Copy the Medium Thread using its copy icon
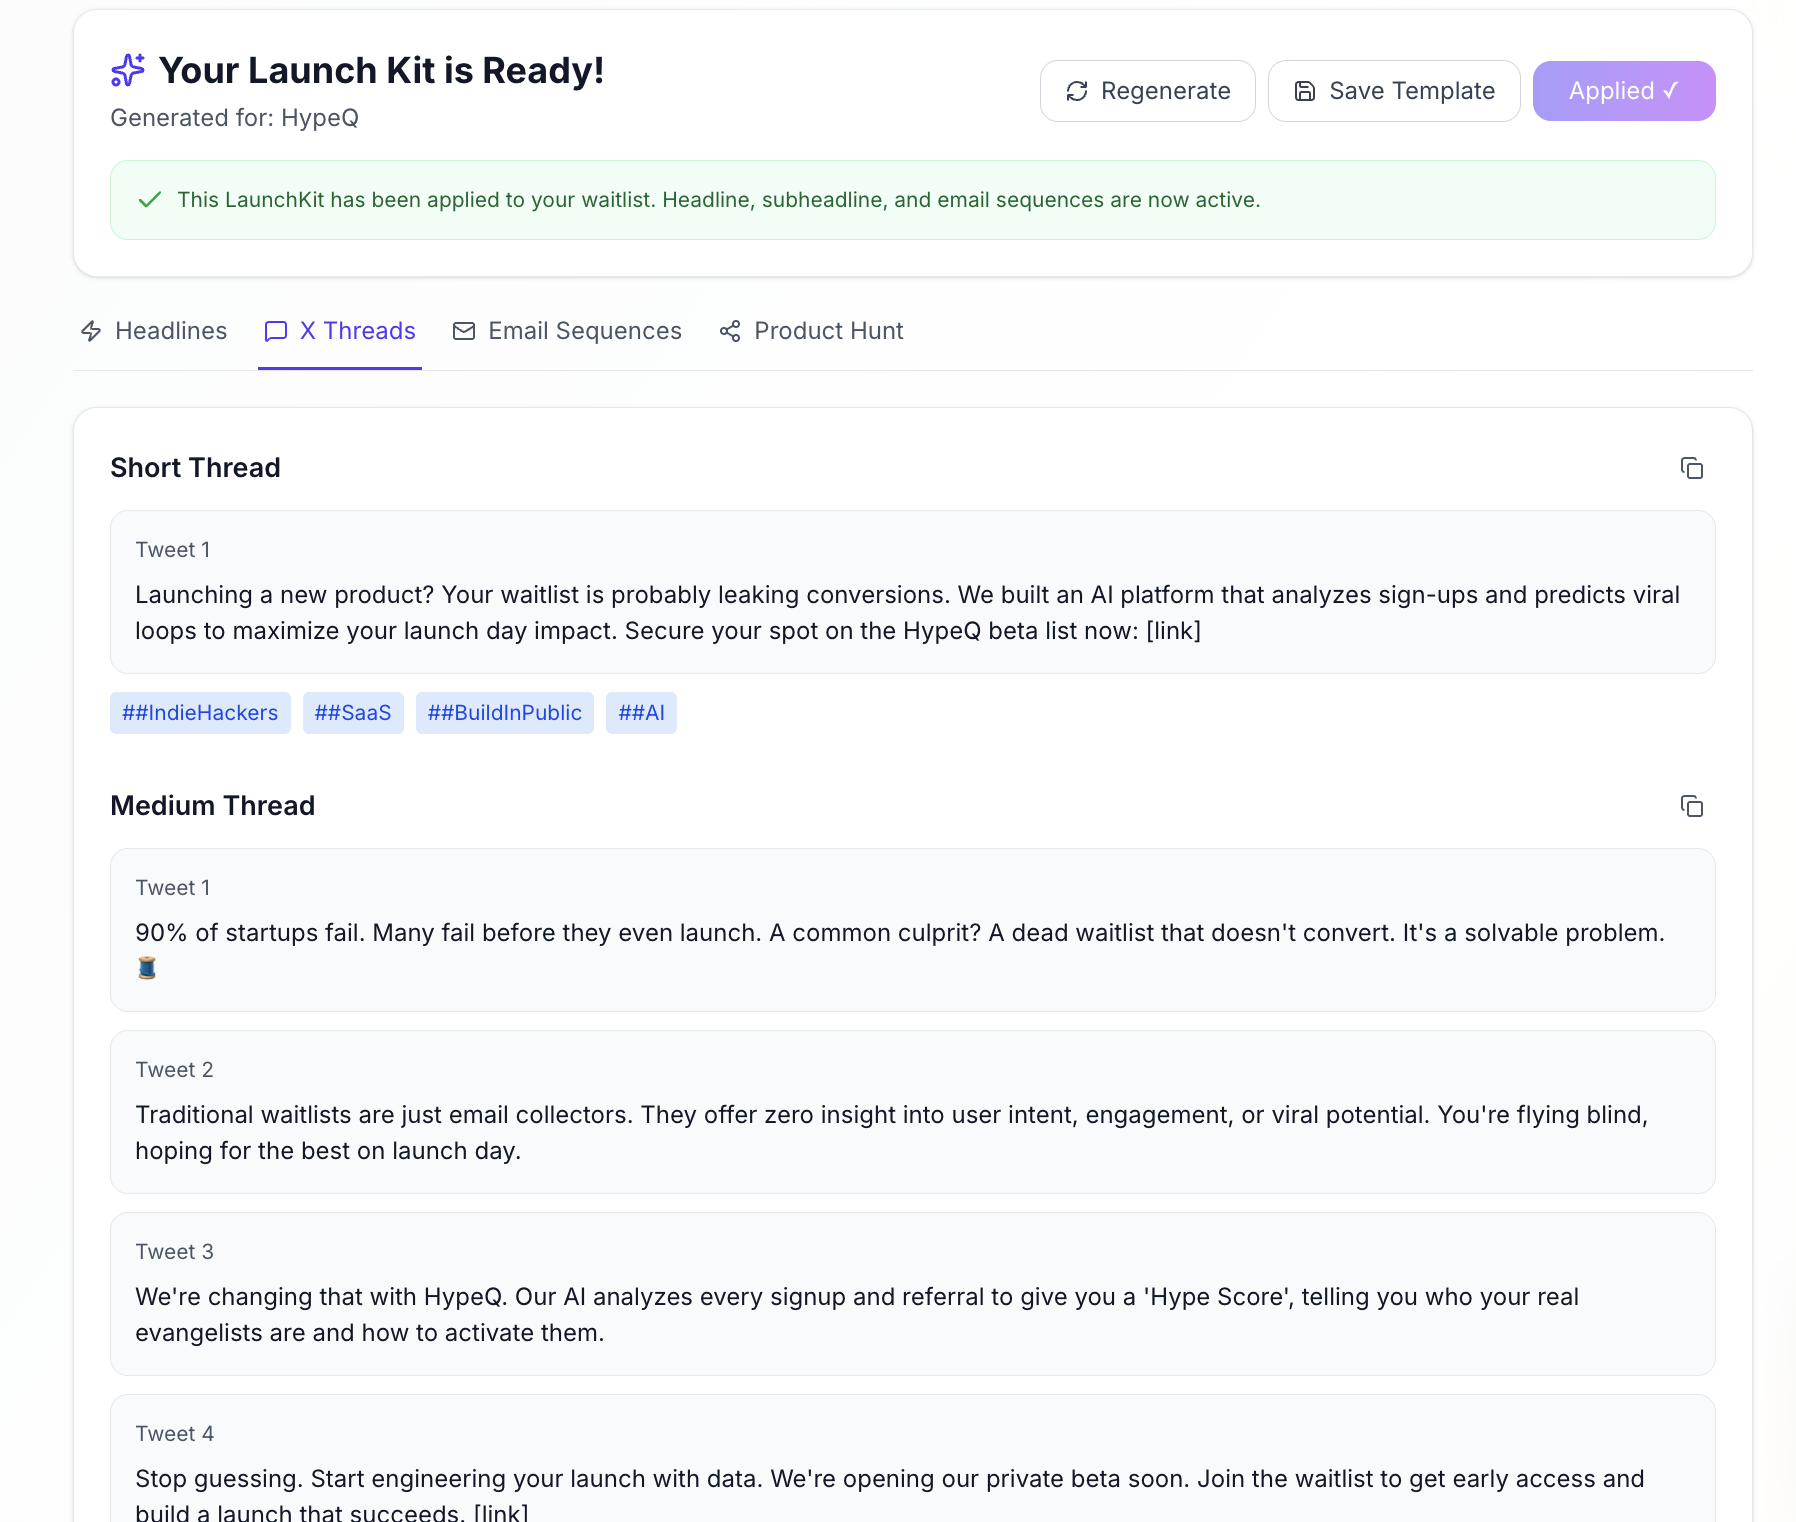Screen dimensions: 1796x1522 coord(1691,806)
